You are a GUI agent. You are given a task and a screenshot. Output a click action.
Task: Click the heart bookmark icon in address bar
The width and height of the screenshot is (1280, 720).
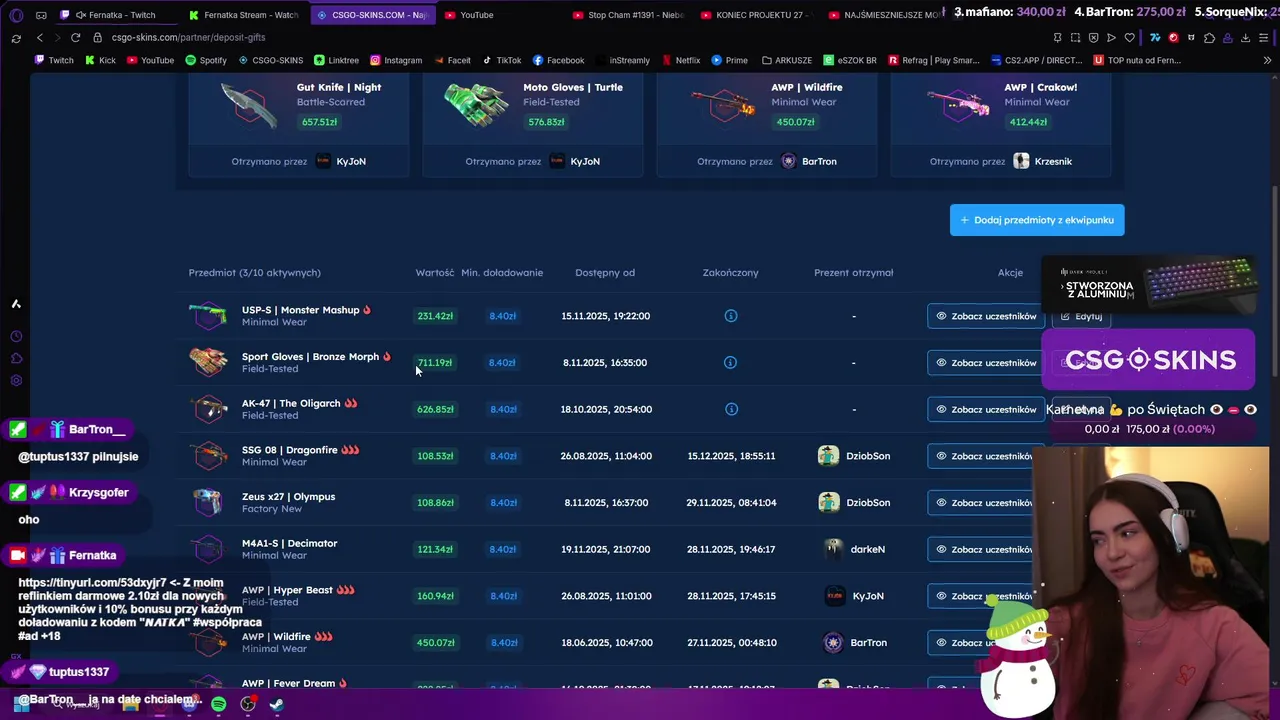1130,38
